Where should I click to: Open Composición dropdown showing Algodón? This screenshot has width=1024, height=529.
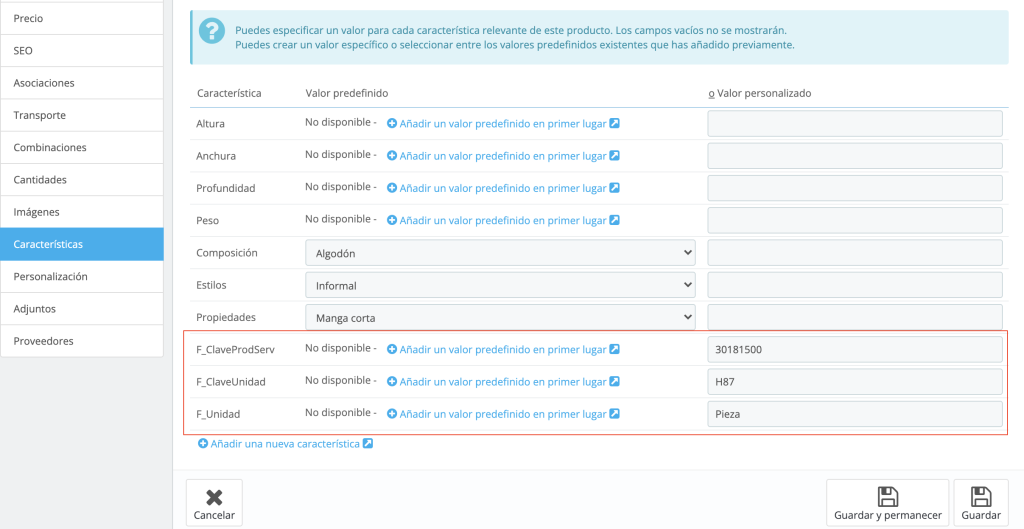pos(500,253)
